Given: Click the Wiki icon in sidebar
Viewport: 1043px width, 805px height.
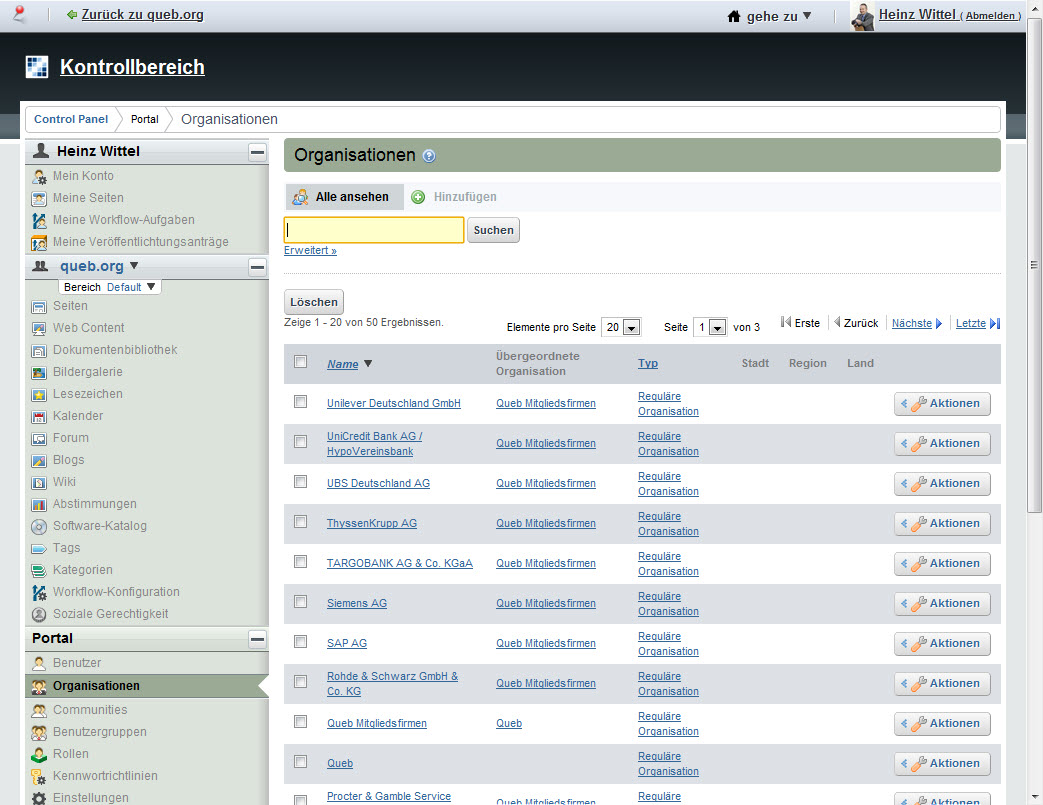Looking at the screenshot, I should tap(39, 482).
